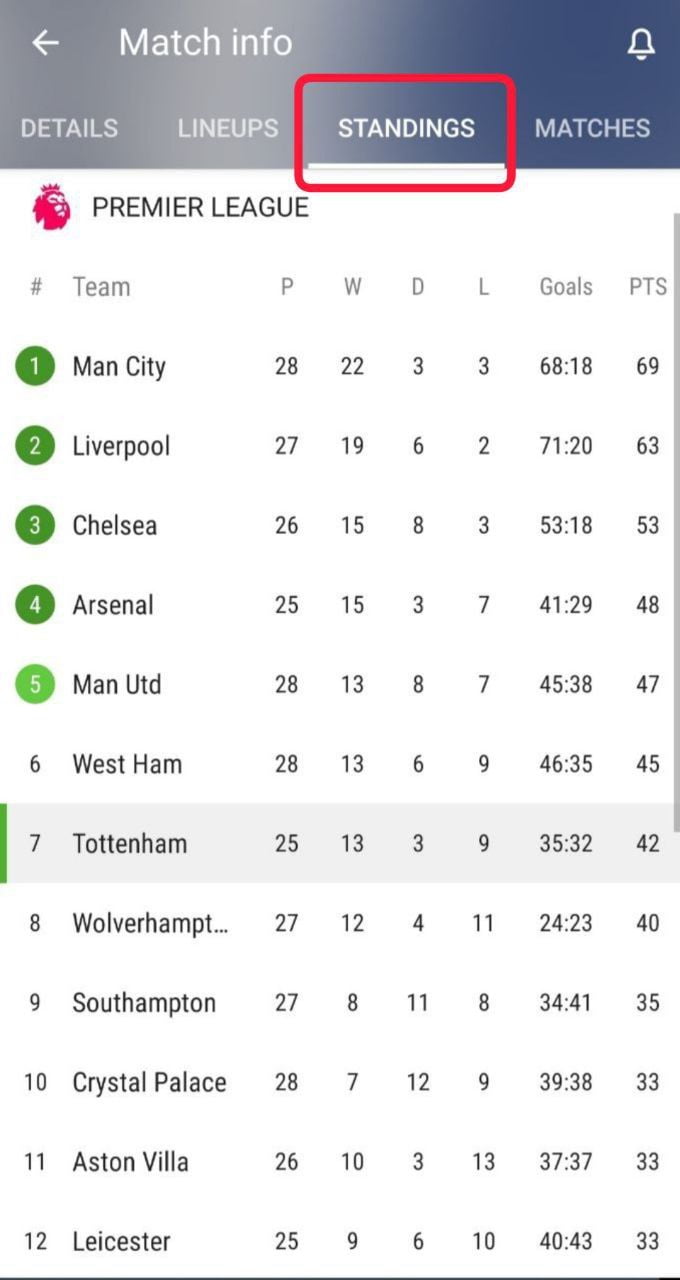Open the Premier League title link
This screenshot has height=1280, width=680.
200,207
